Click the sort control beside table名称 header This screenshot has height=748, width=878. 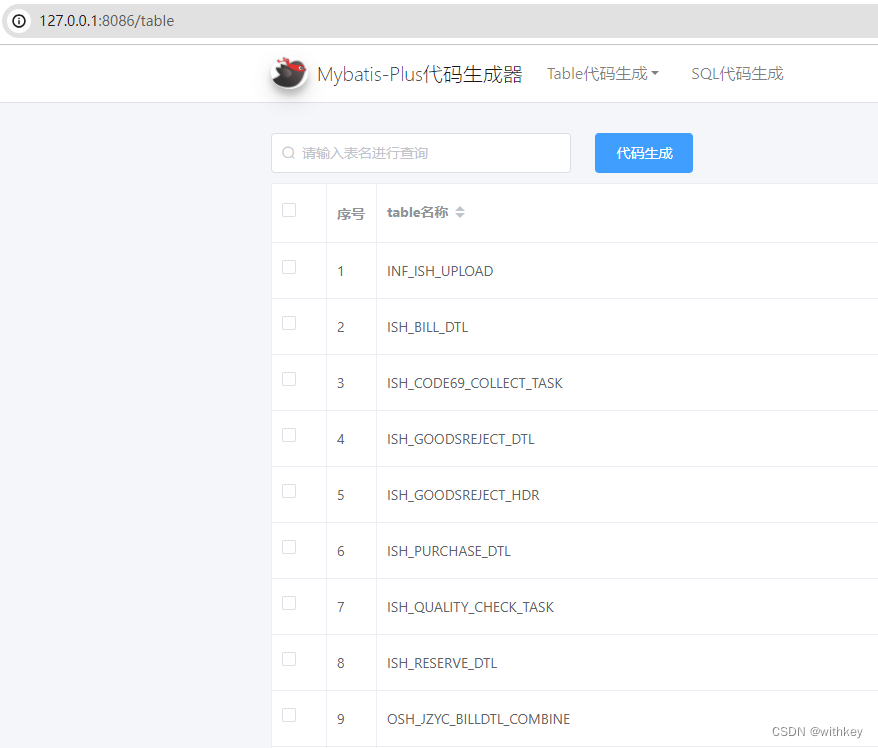pyautogui.click(x=459, y=211)
